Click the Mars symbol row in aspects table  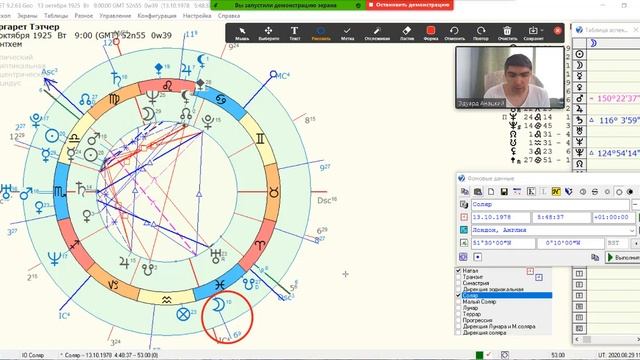click(x=580, y=98)
